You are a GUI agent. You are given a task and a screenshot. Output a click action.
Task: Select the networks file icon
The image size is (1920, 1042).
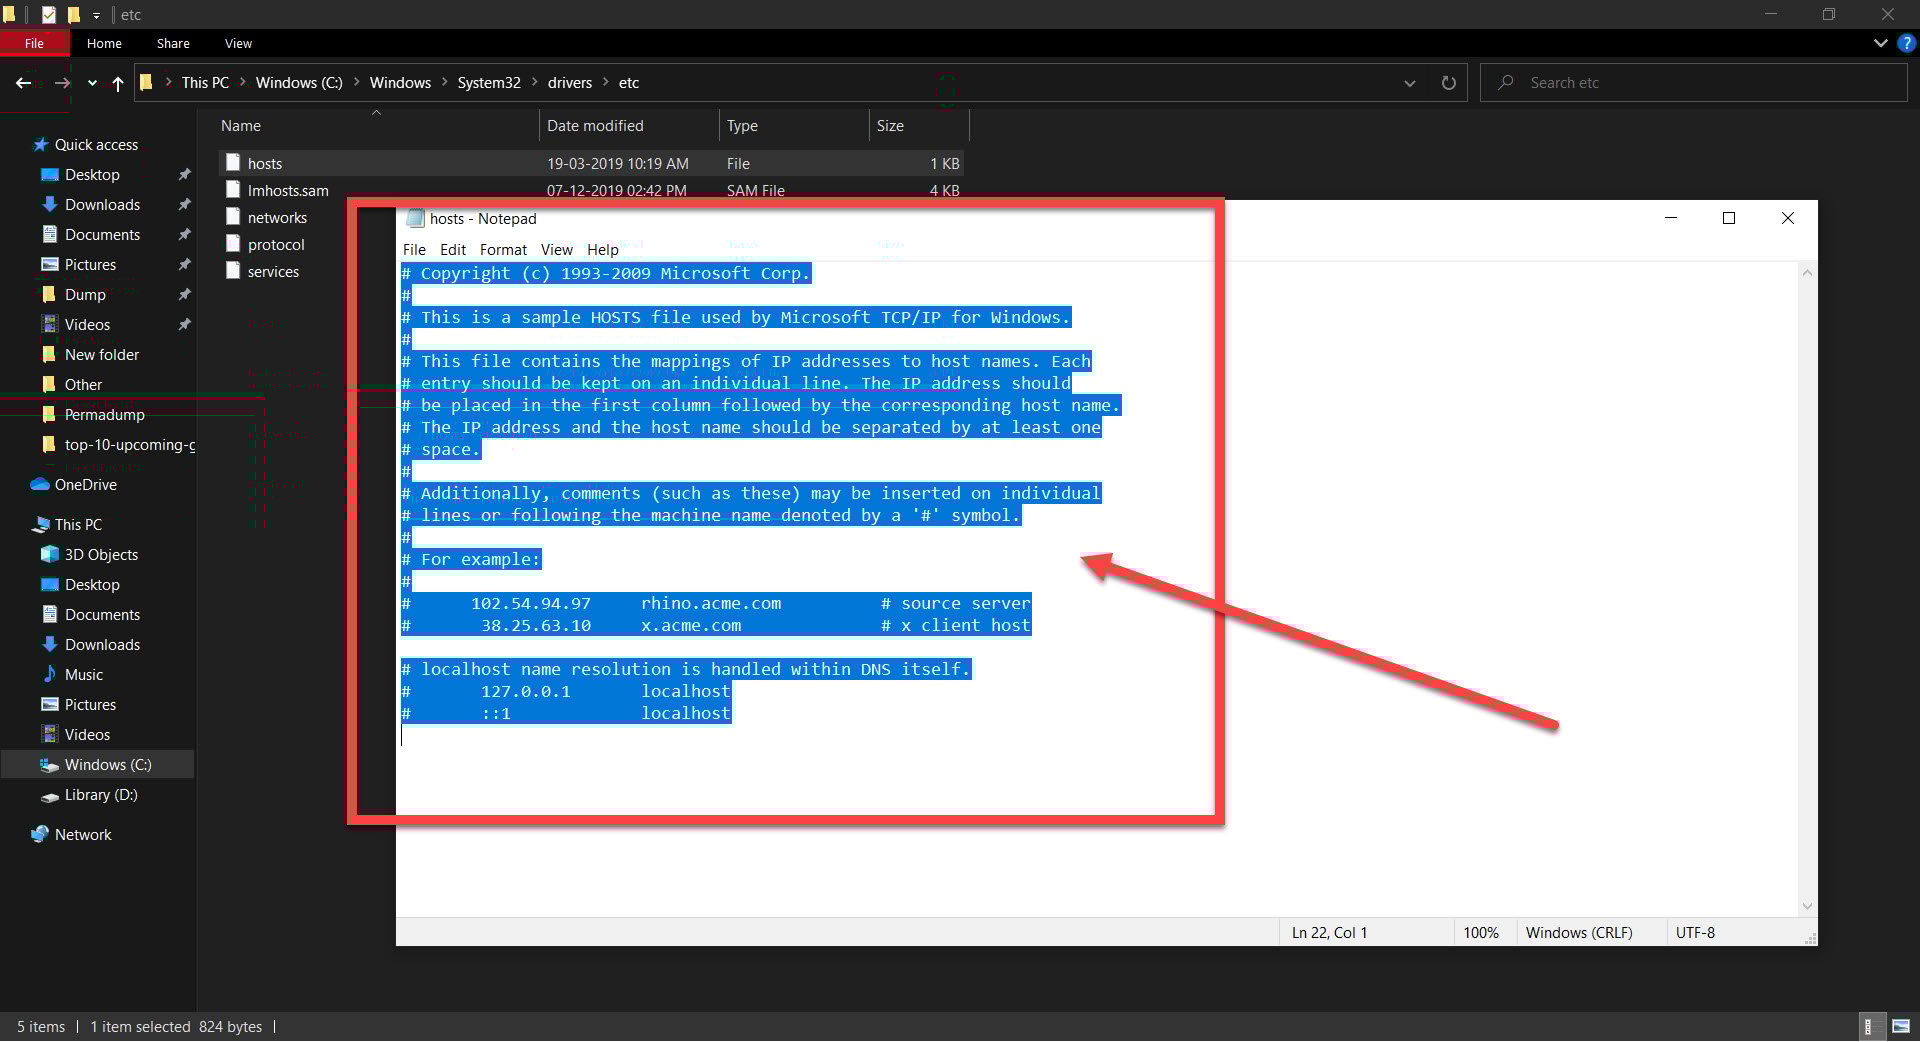point(233,216)
